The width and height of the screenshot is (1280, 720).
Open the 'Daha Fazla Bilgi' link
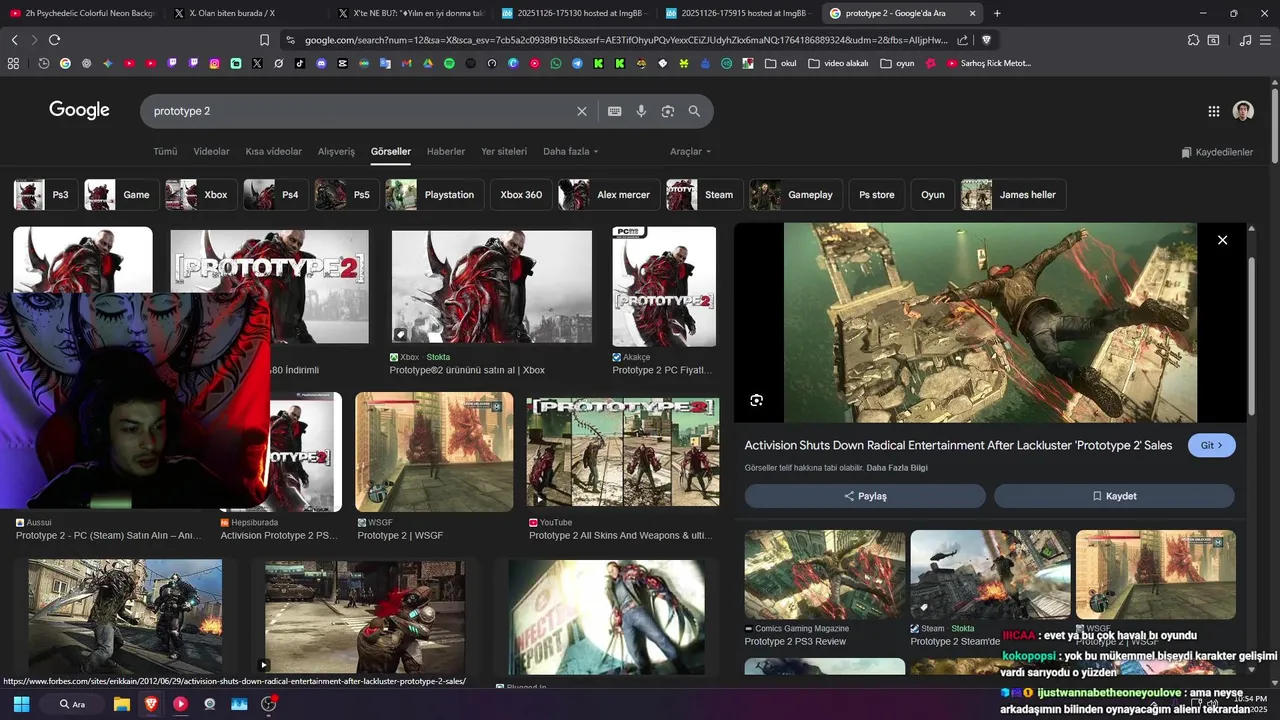pyautogui.click(x=898, y=468)
